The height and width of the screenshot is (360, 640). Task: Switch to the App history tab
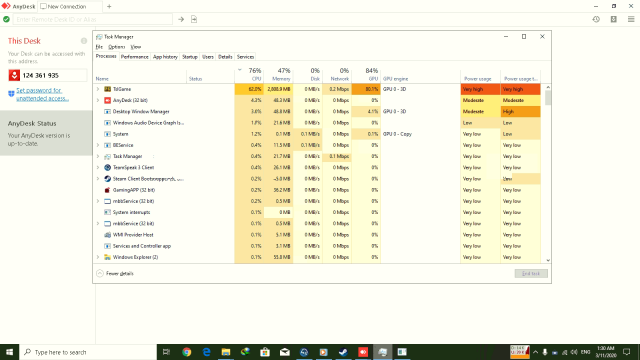(x=165, y=57)
